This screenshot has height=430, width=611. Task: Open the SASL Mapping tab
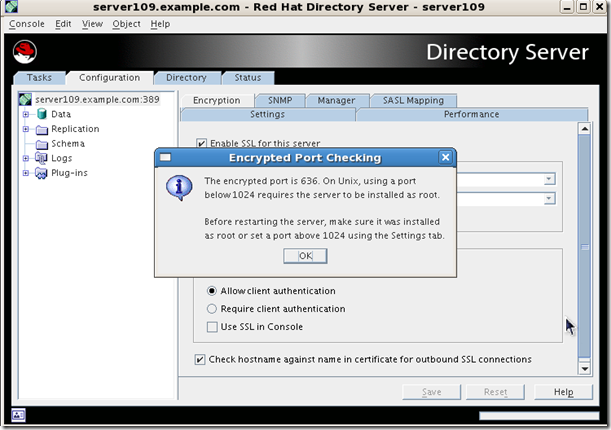coord(413,100)
